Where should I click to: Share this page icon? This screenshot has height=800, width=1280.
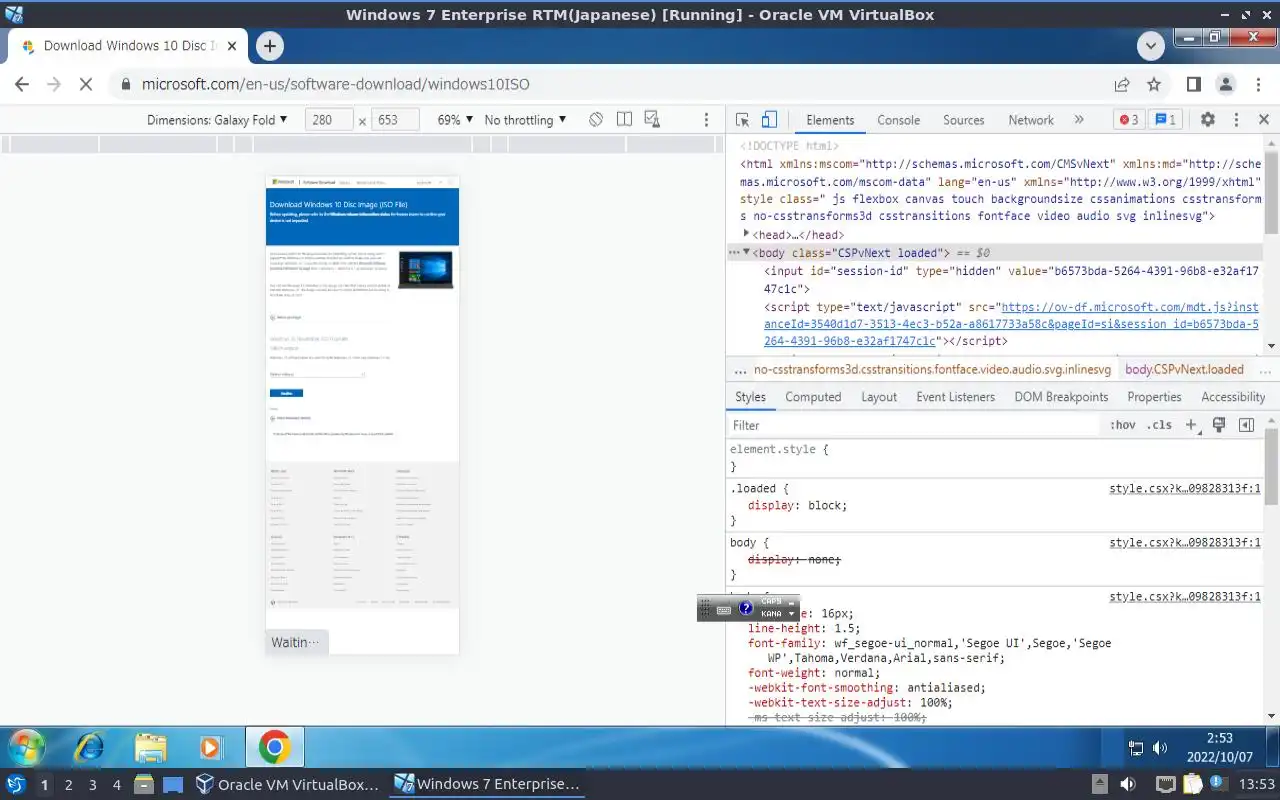click(1122, 85)
